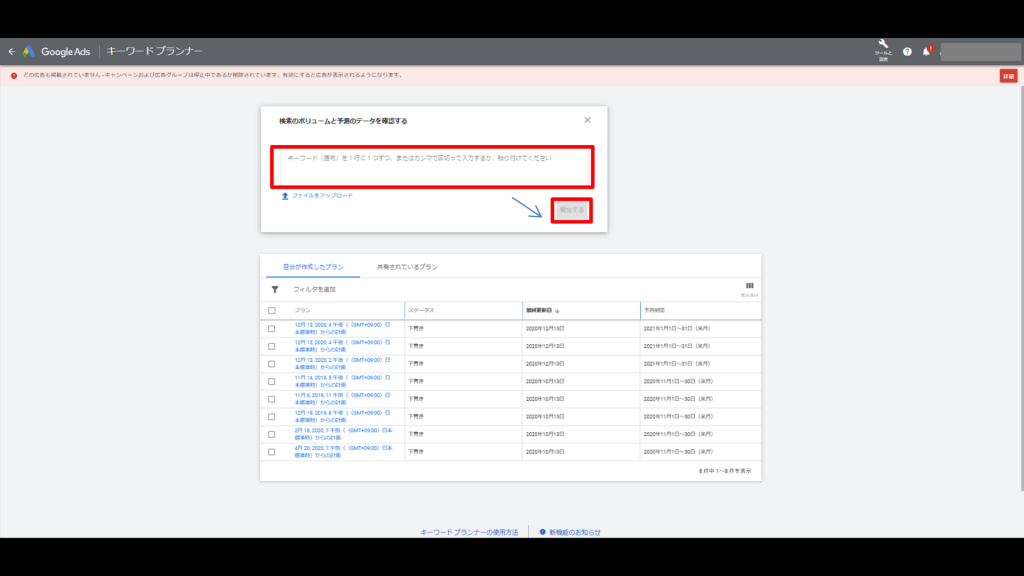Open the column display settings icon
1024x576 pixels.
click(x=749, y=286)
